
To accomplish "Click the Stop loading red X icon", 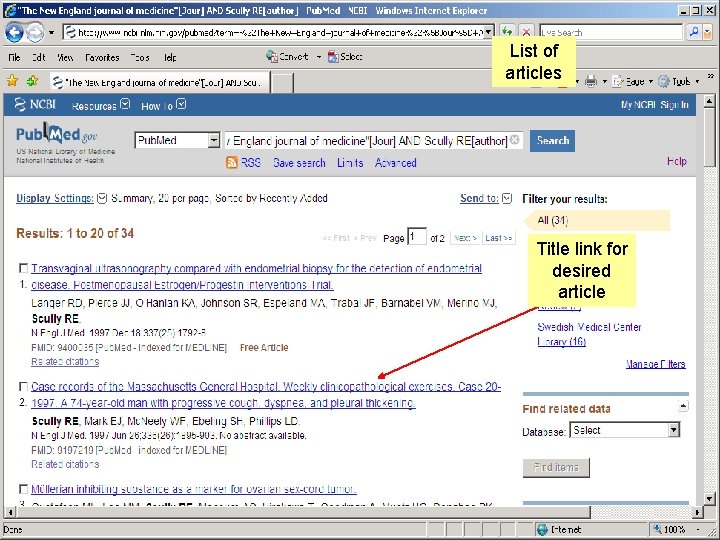I will click(526, 32).
